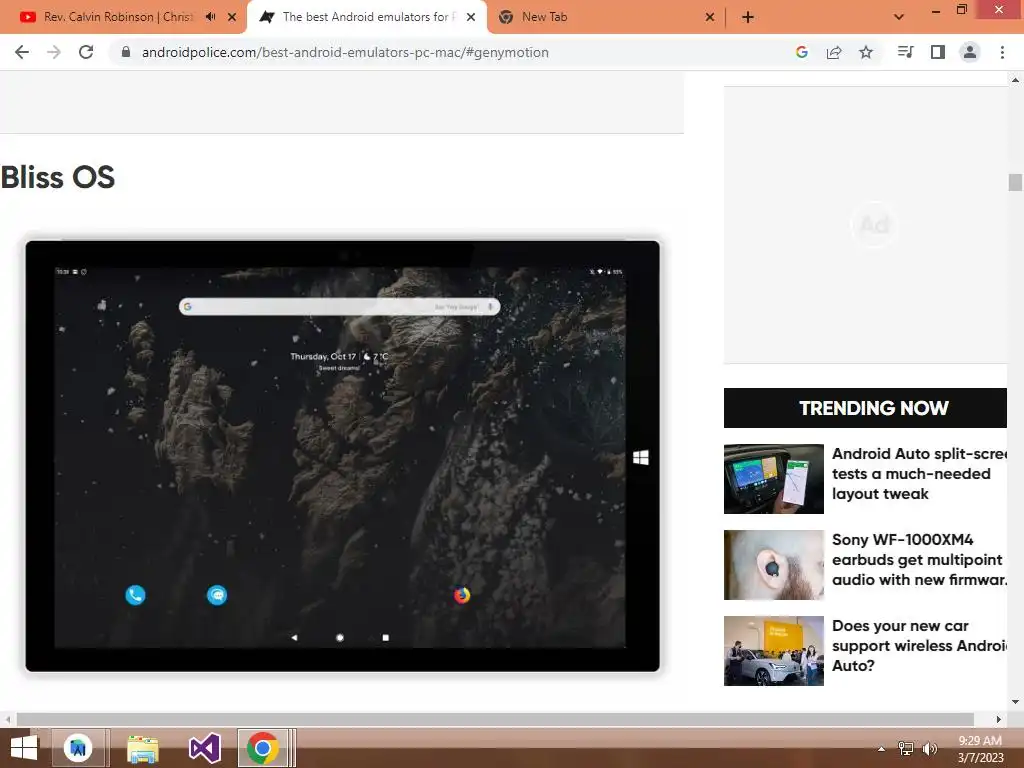Viewport: 1024px width, 768px height.
Task: Open the tab search dropdown chevron
Action: click(x=899, y=17)
